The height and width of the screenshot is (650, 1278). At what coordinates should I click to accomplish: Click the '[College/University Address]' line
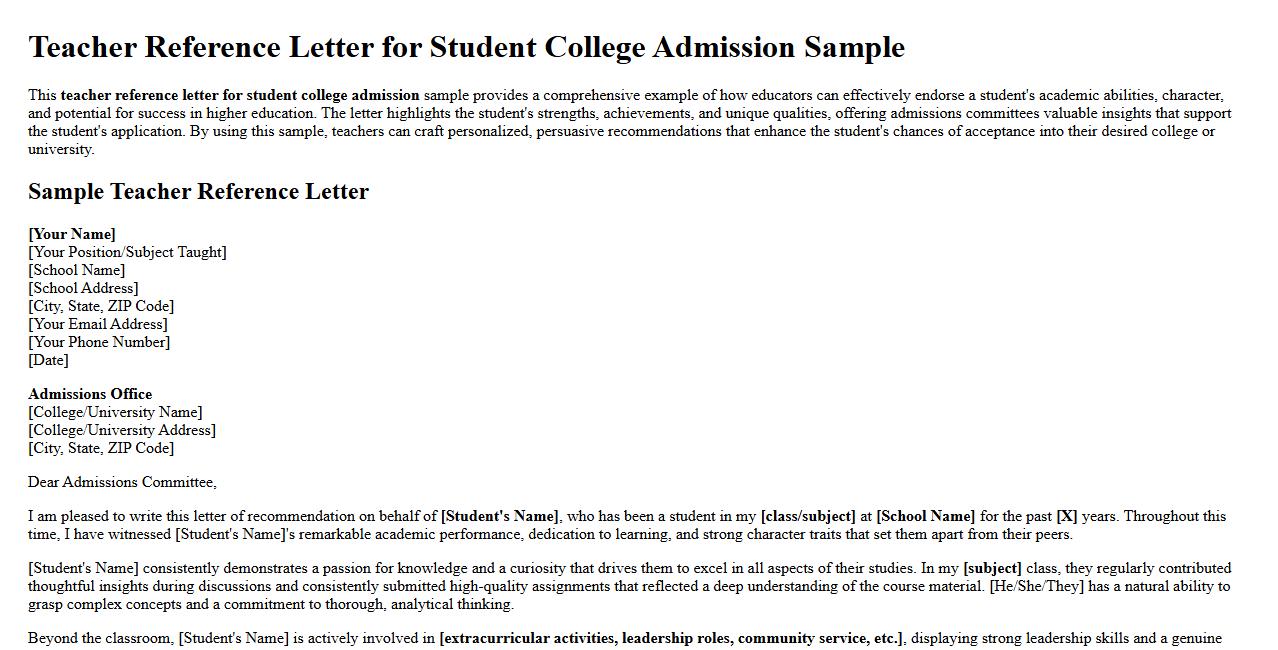(122, 430)
